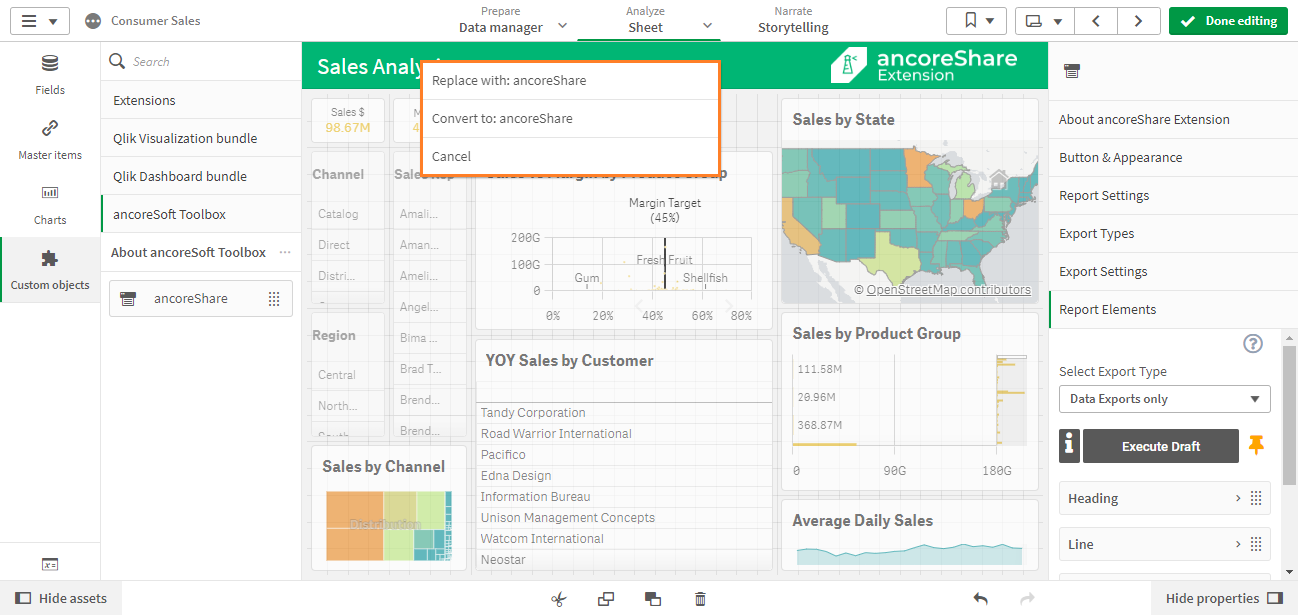1298x615 pixels.
Task: Open the Bookmarks dropdown
Action: pos(977,21)
